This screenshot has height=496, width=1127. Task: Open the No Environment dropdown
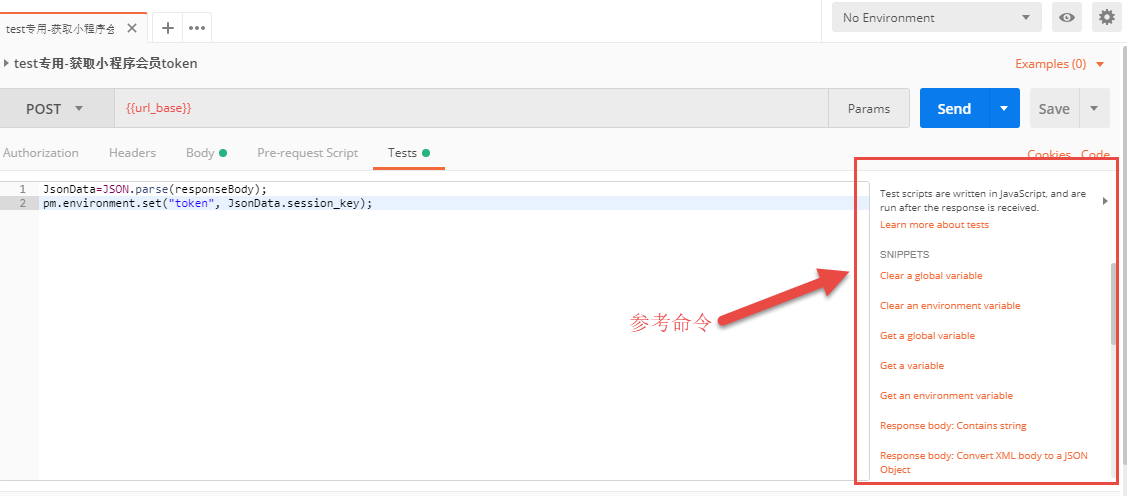click(936, 18)
